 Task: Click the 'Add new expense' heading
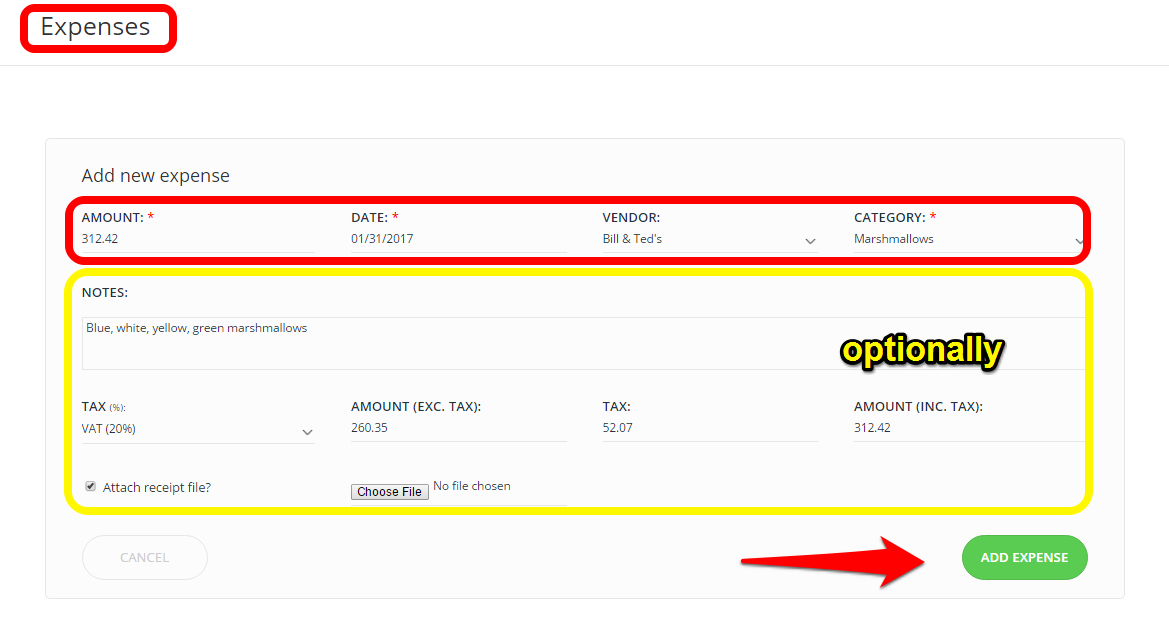pos(156,176)
